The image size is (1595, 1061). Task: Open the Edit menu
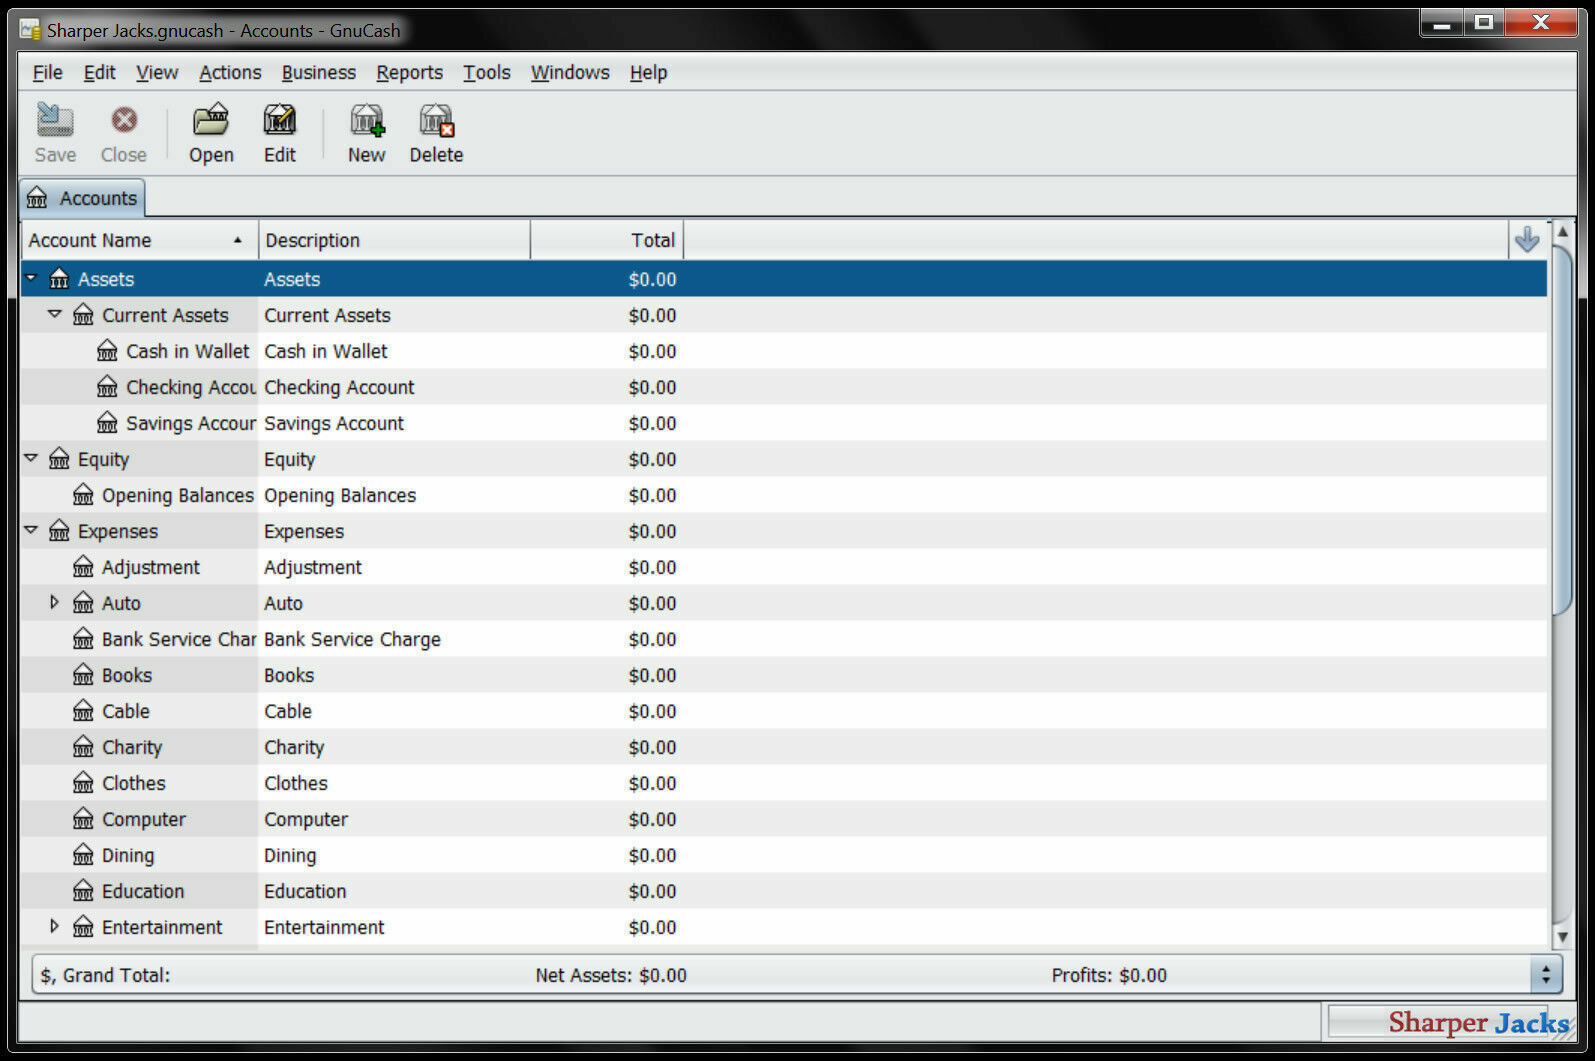coord(99,72)
